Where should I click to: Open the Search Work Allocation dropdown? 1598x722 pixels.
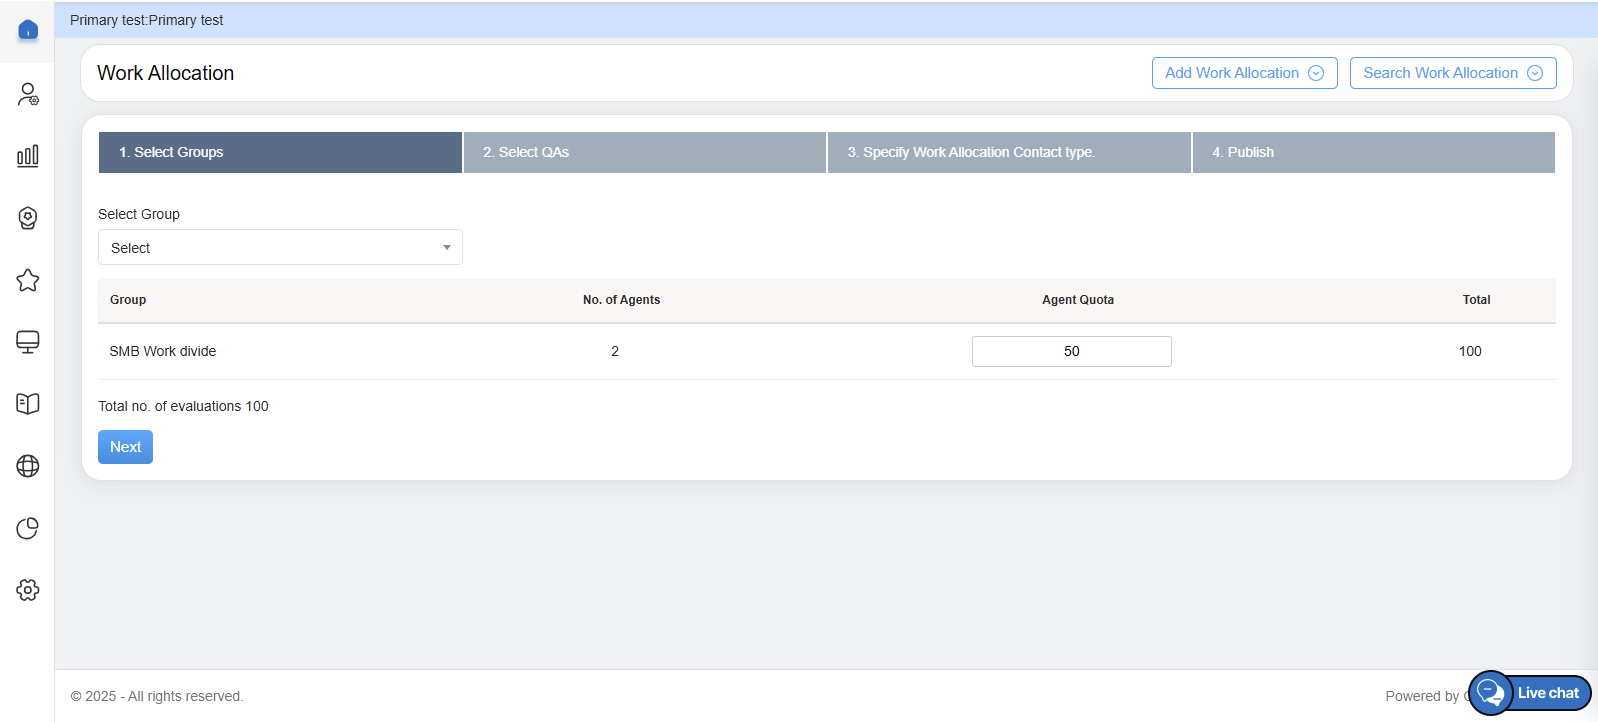(x=1452, y=73)
